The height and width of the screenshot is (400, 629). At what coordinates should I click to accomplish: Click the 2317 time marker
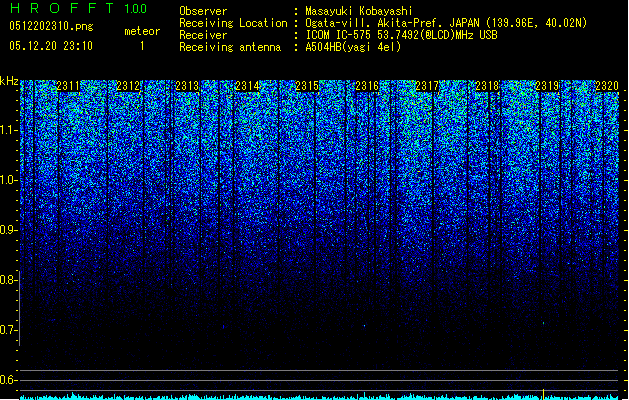427,86
